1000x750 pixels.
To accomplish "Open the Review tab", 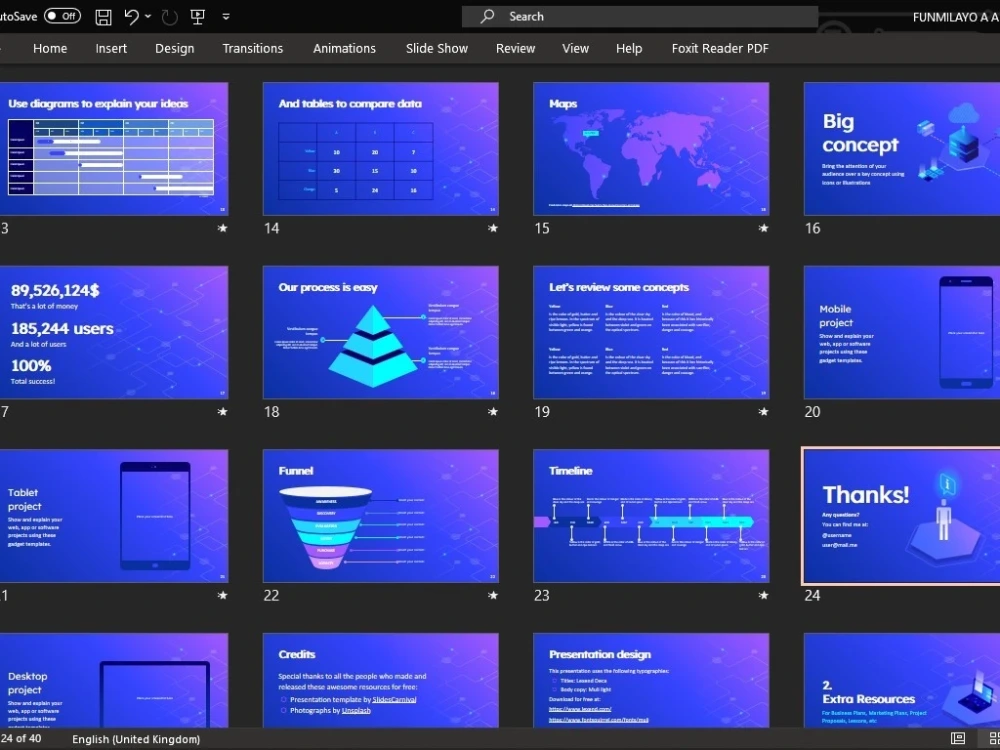I will pyautogui.click(x=515, y=48).
